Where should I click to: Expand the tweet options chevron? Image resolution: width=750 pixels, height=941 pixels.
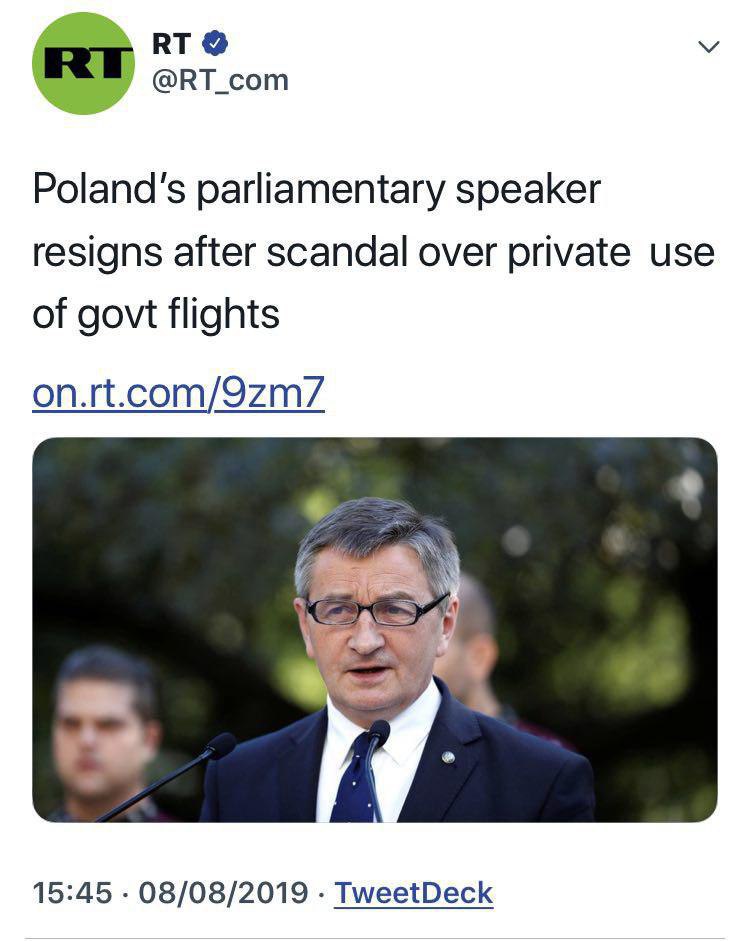[708, 47]
